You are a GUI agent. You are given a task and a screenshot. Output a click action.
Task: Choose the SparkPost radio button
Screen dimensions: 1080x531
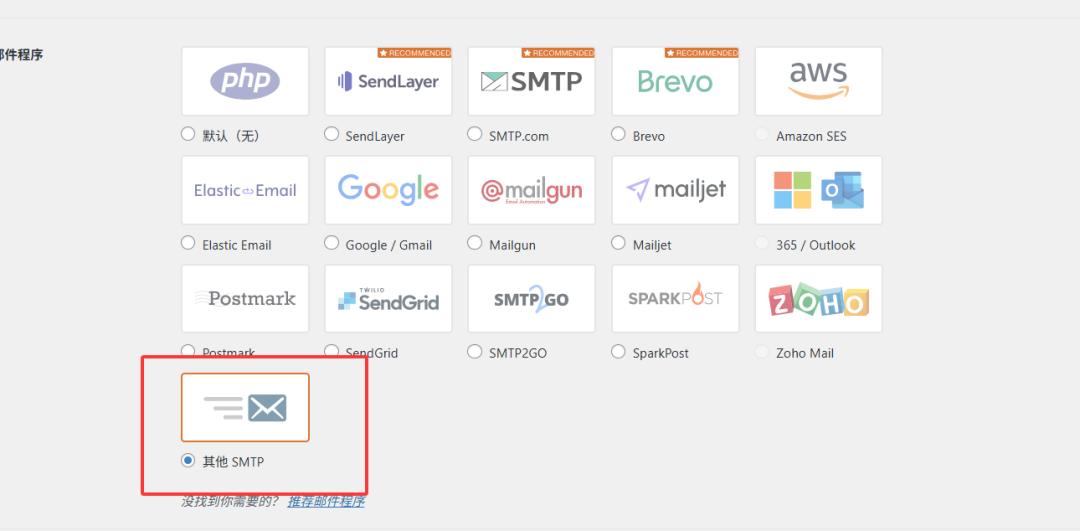tap(619, 351)
